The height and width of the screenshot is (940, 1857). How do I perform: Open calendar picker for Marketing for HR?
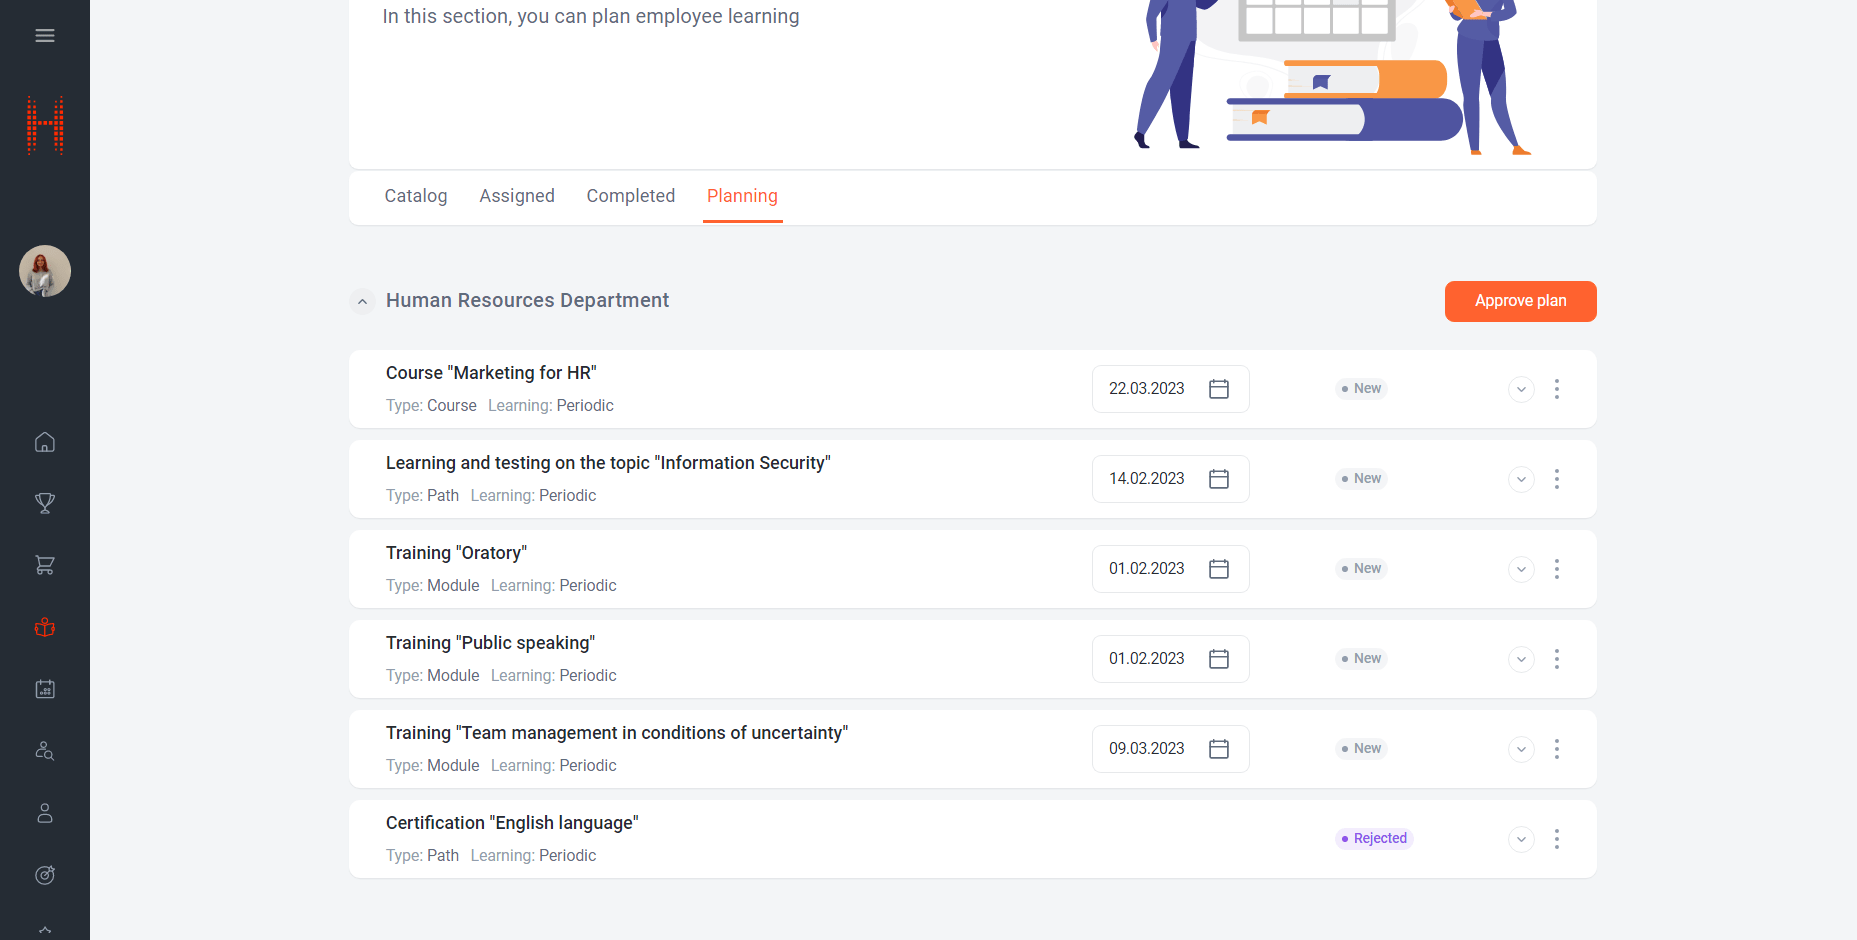point(1218,389)
